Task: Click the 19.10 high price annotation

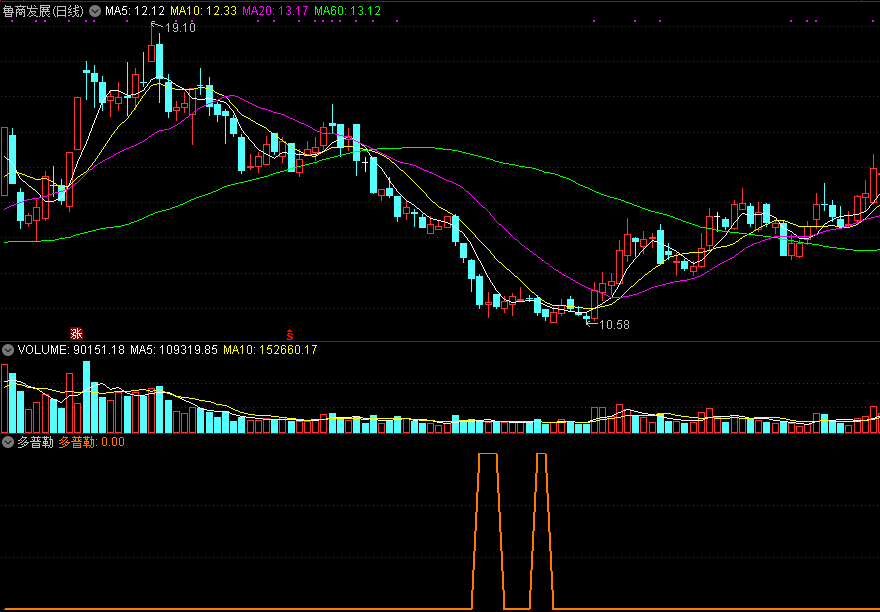Action: [180, 28]
